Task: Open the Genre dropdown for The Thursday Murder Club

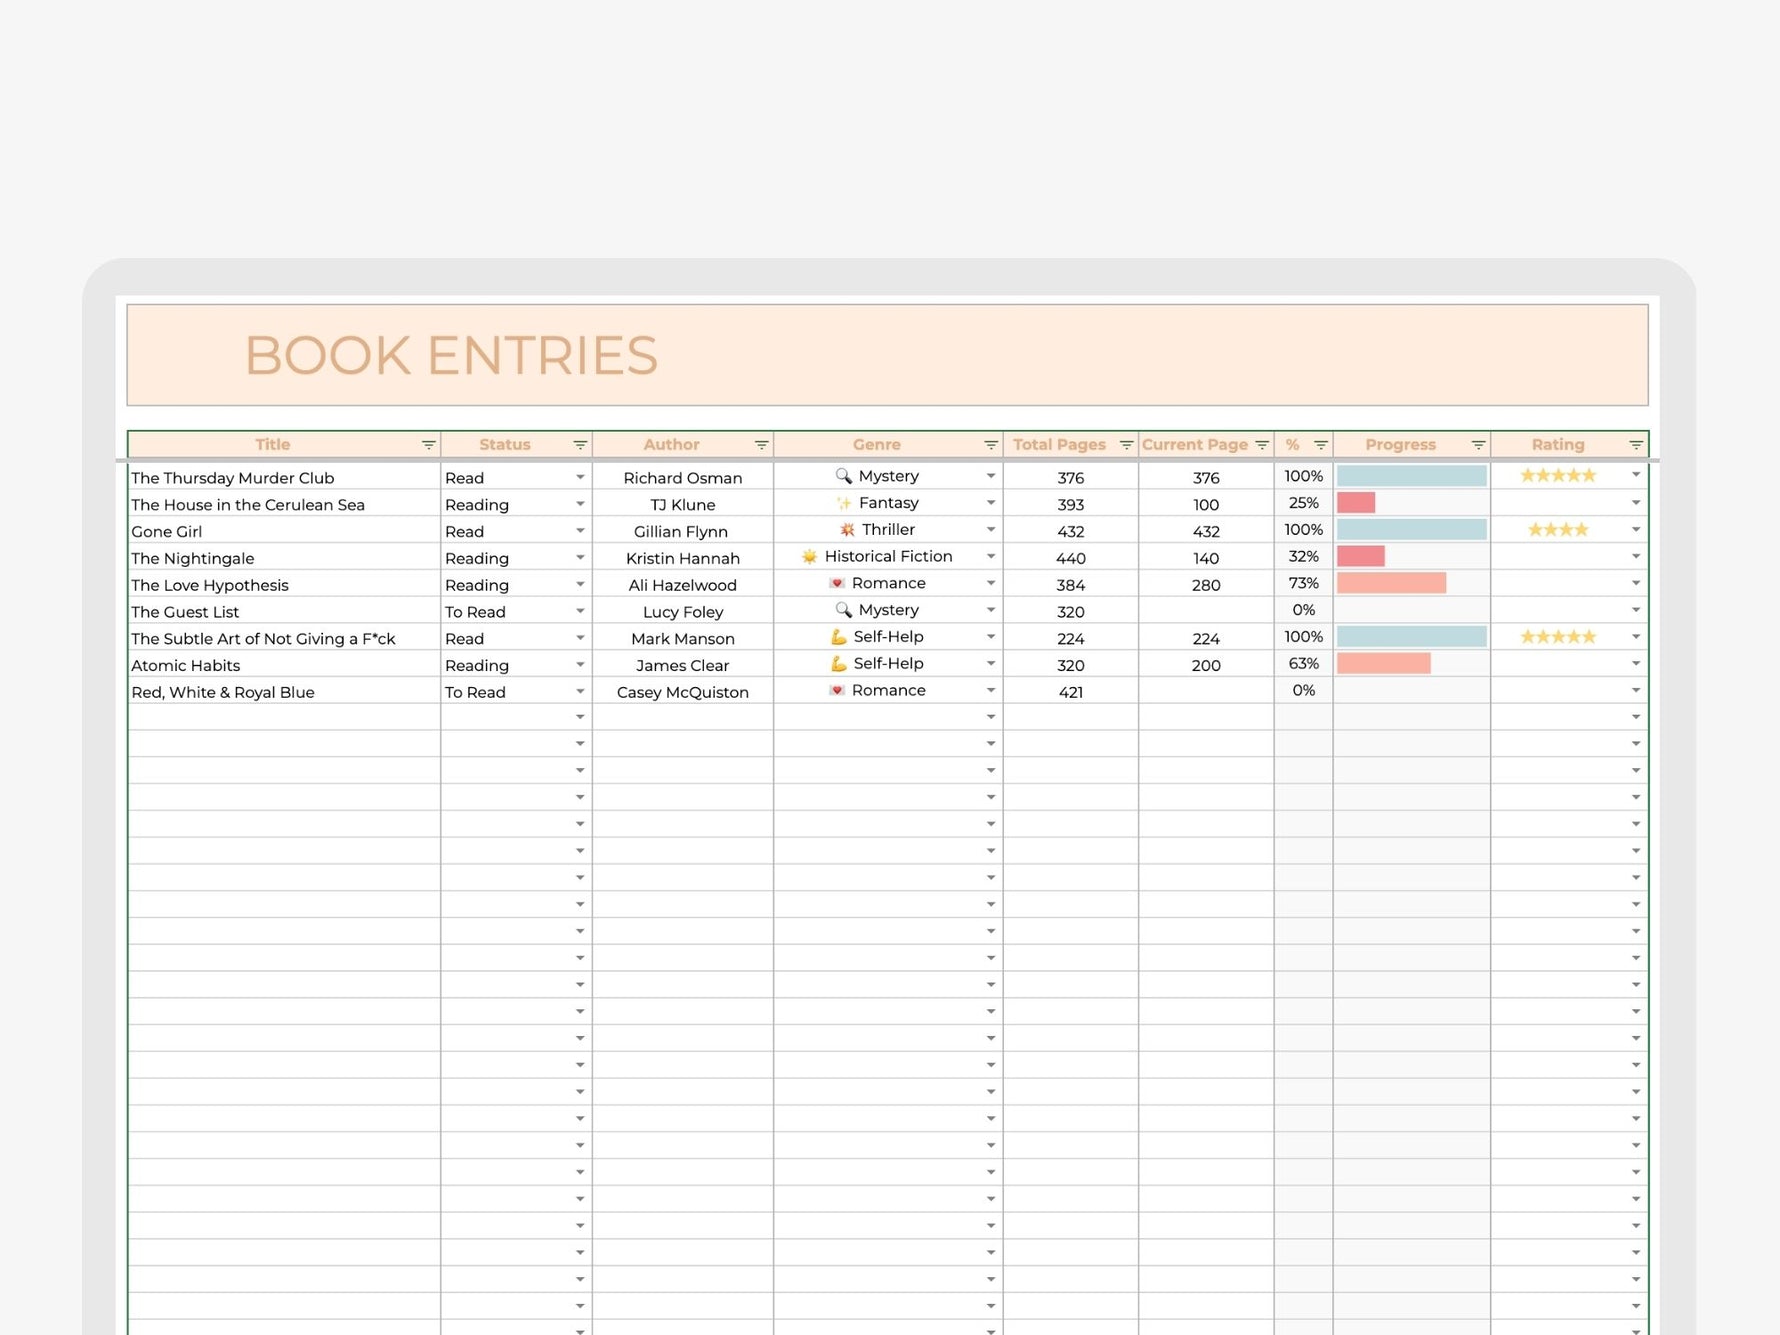Action: coord(991,477)
